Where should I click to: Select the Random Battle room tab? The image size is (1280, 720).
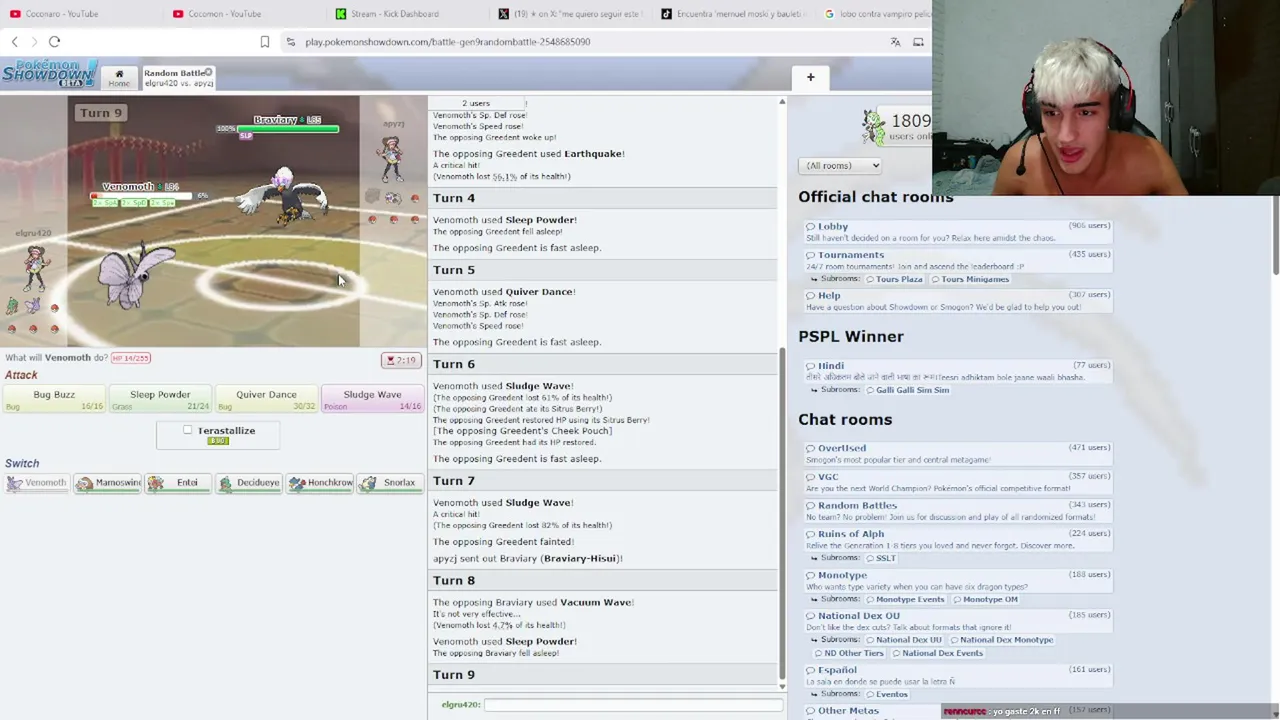pos(179,77)
